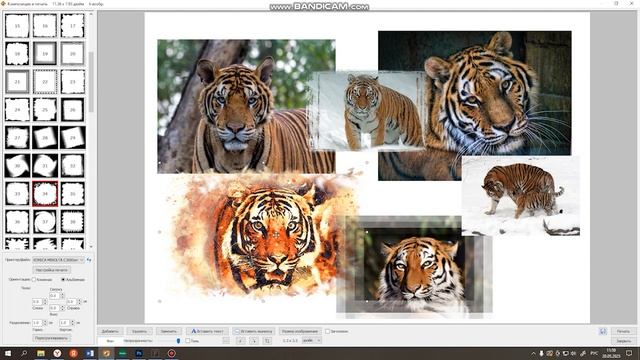Toggle the Fill (Заполнение) checkbox
Image resolution: width=640 pixels, height=360 pixels.
pos(327,331)
